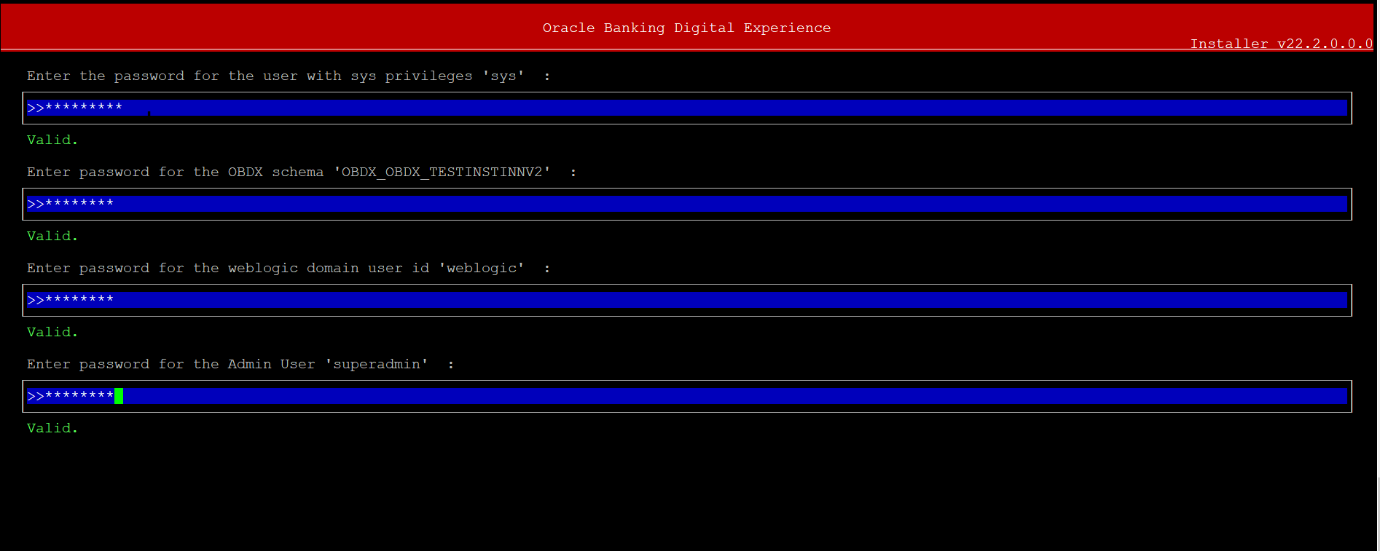The height and width of the screenshot is (551, 1380).
Task: Click the superadmin Admin User password field
Action: tap(687, 396)
